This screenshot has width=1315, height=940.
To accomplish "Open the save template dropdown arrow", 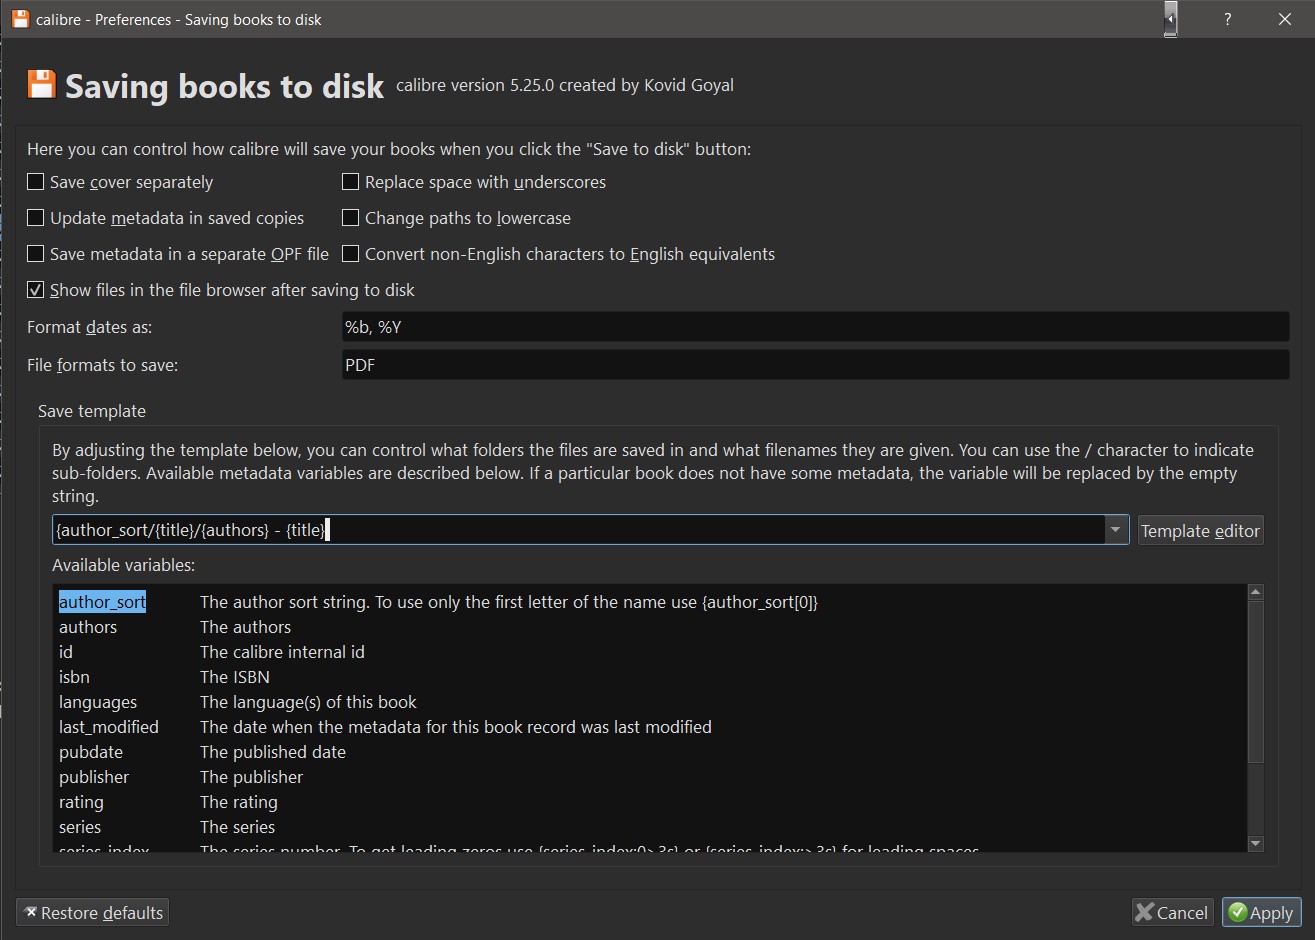I will point(1116,530).
